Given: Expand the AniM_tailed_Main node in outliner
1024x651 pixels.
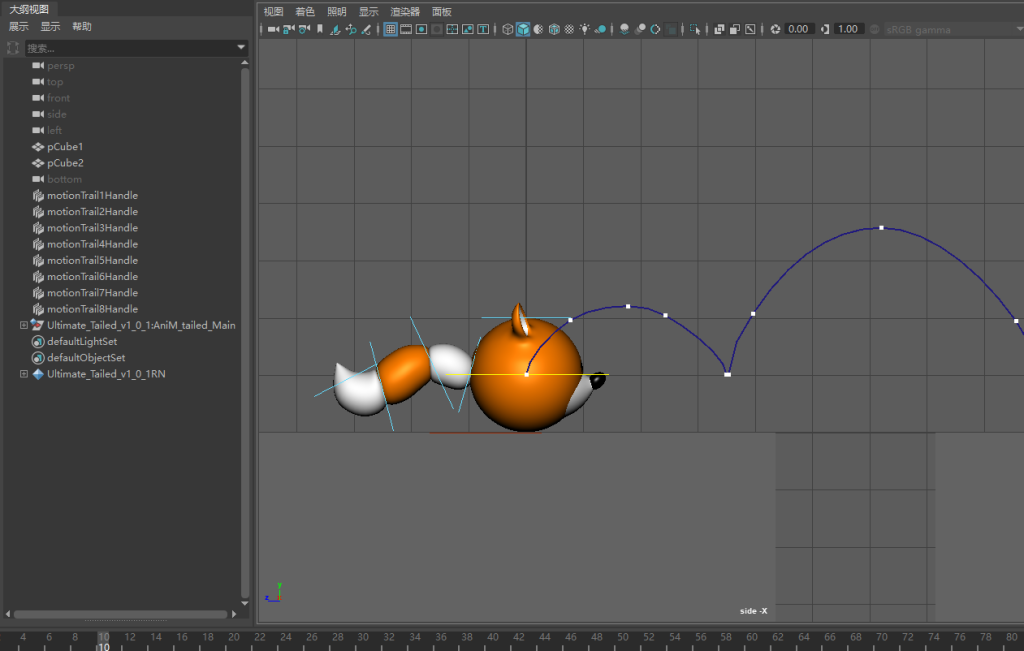Looking at the screenshot, I should [x=24, y=325].
